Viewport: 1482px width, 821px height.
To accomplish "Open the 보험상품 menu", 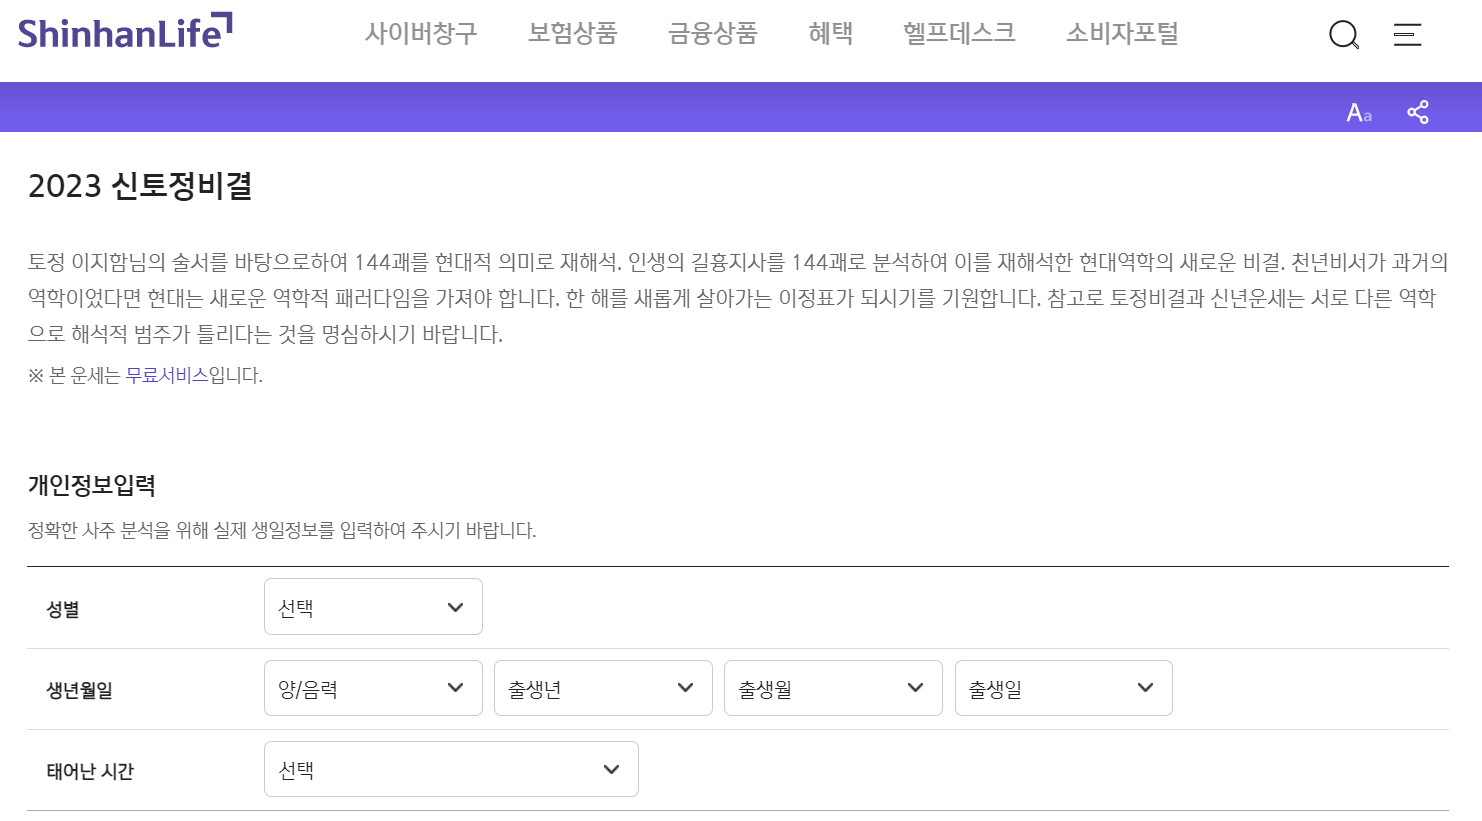I will (572, 33).
